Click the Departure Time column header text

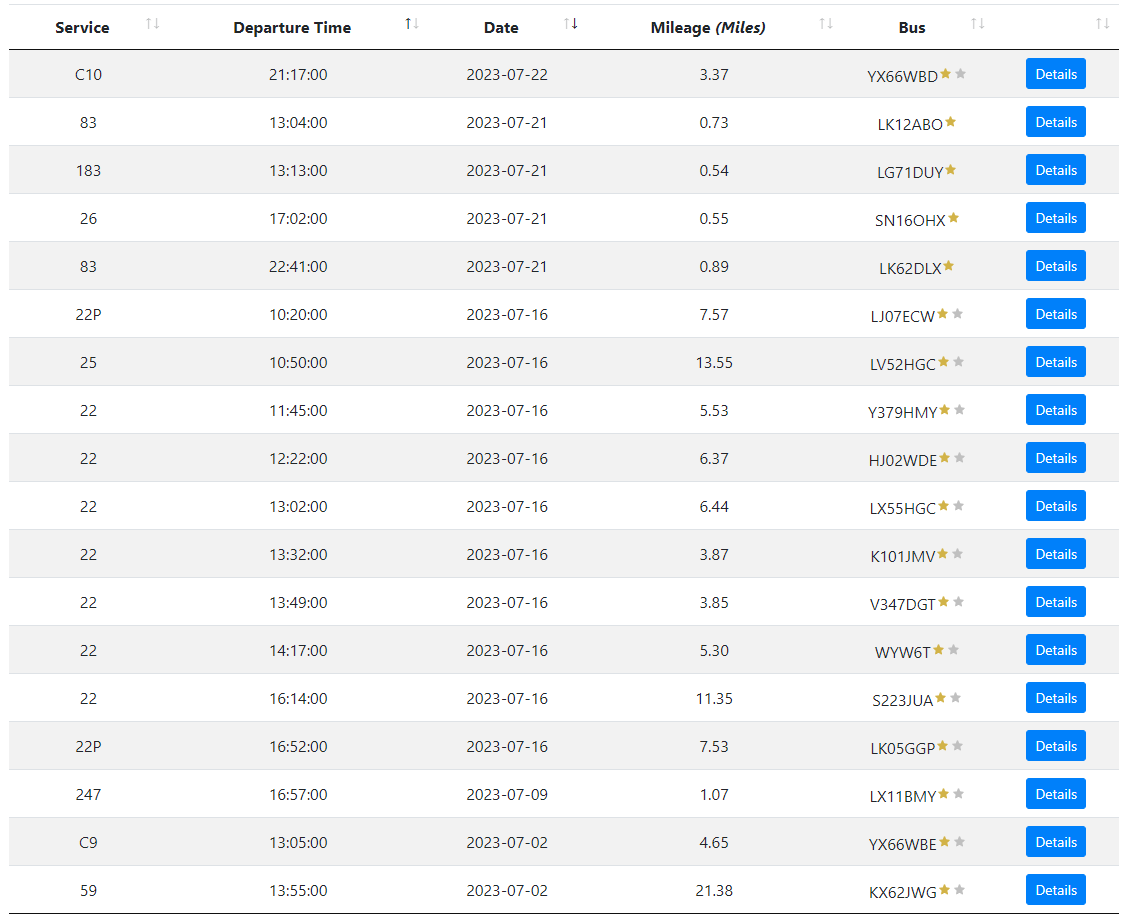[292, 28]
